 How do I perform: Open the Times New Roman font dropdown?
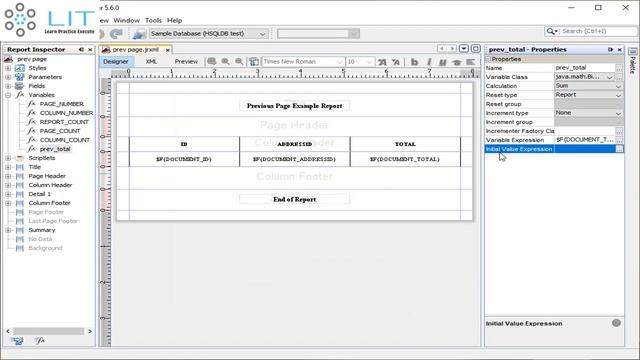339,62
